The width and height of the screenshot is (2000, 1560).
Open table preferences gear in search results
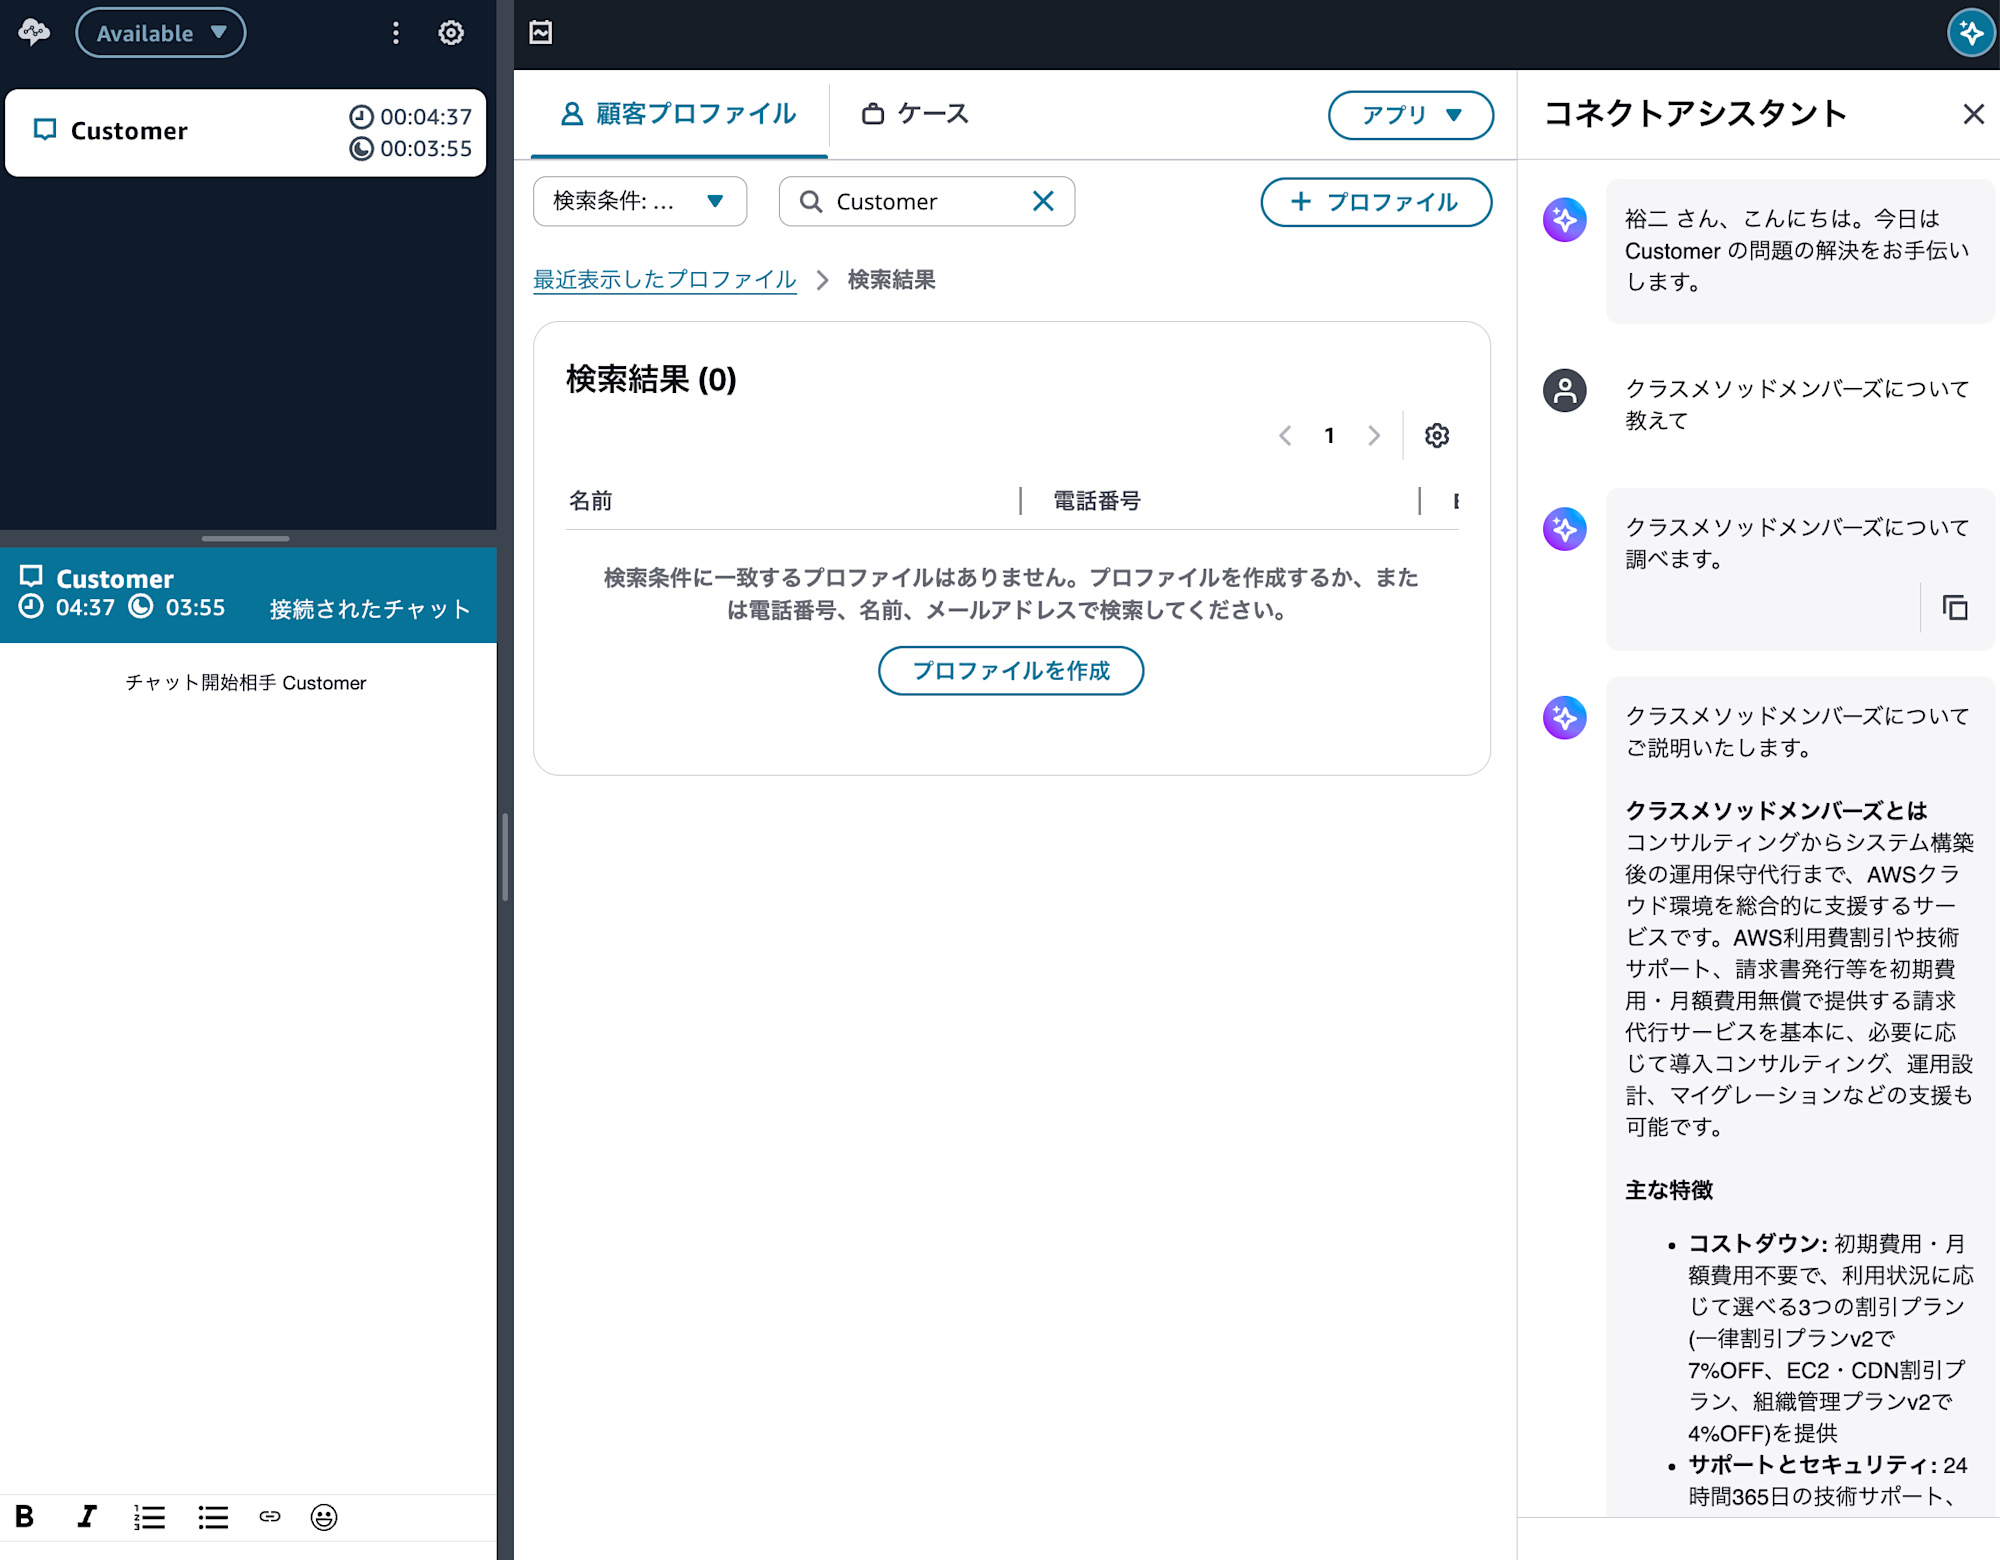[x=1437, y=435]
